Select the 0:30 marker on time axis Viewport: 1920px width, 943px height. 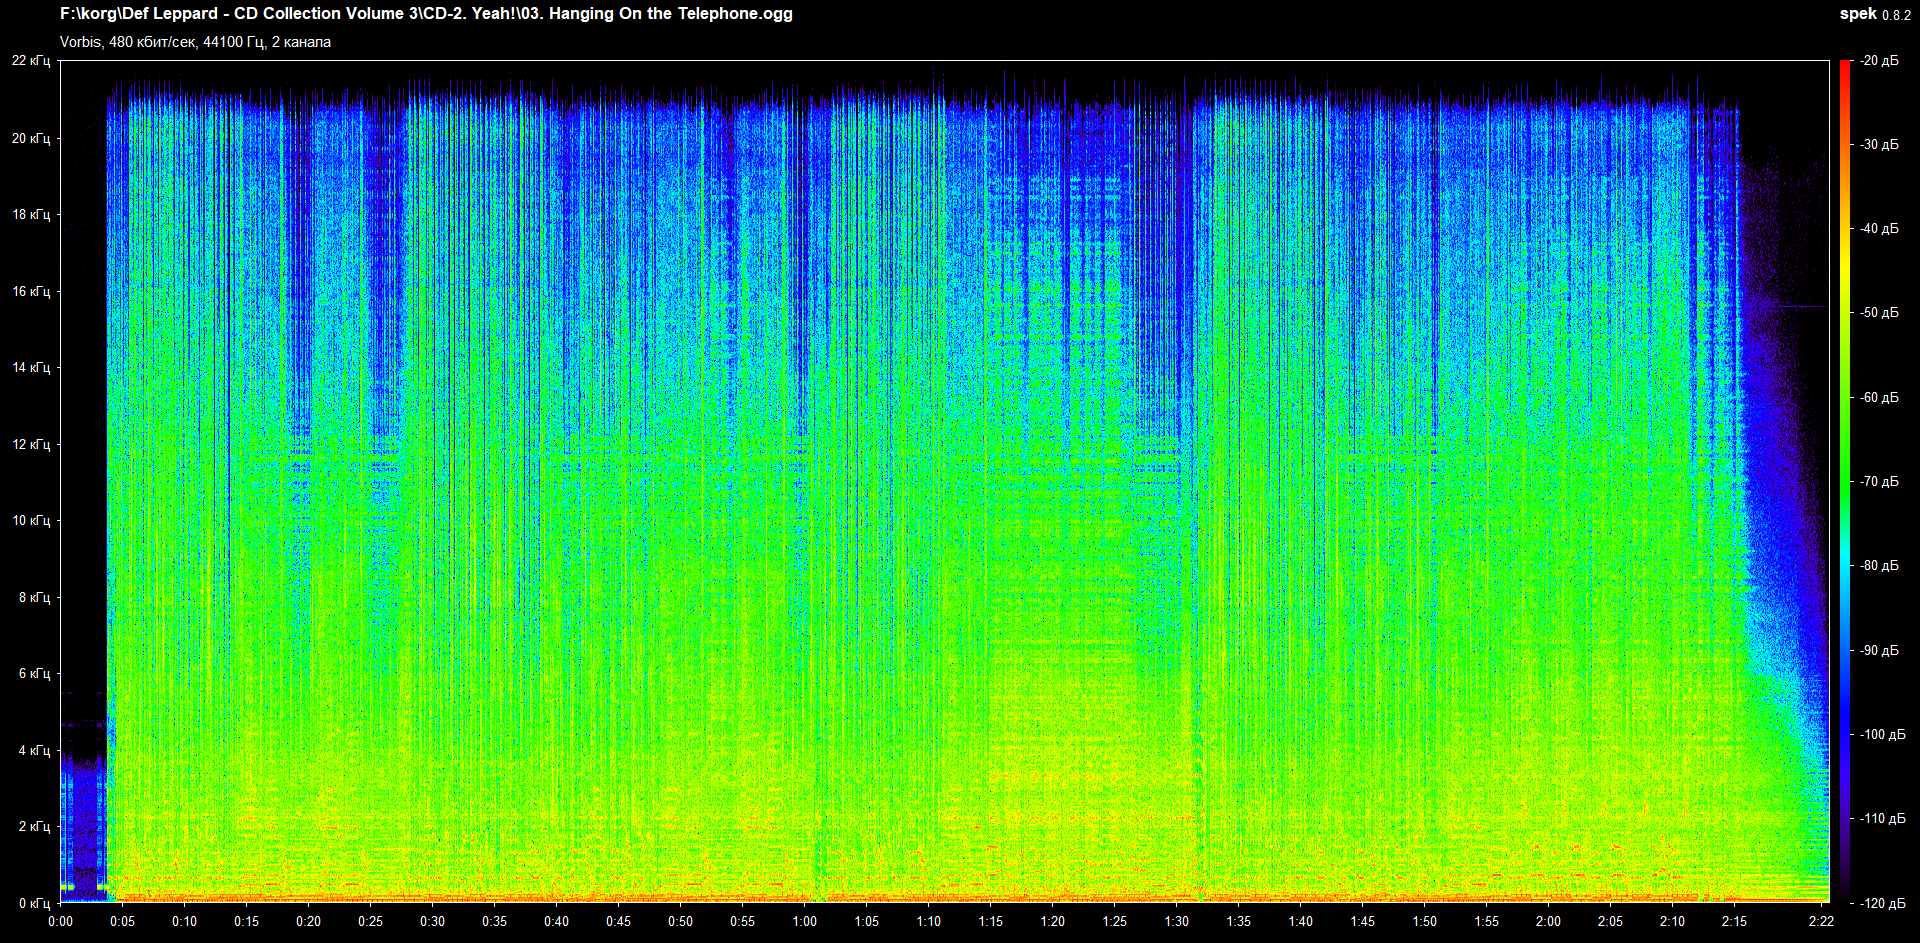click(x=432, y=921)
